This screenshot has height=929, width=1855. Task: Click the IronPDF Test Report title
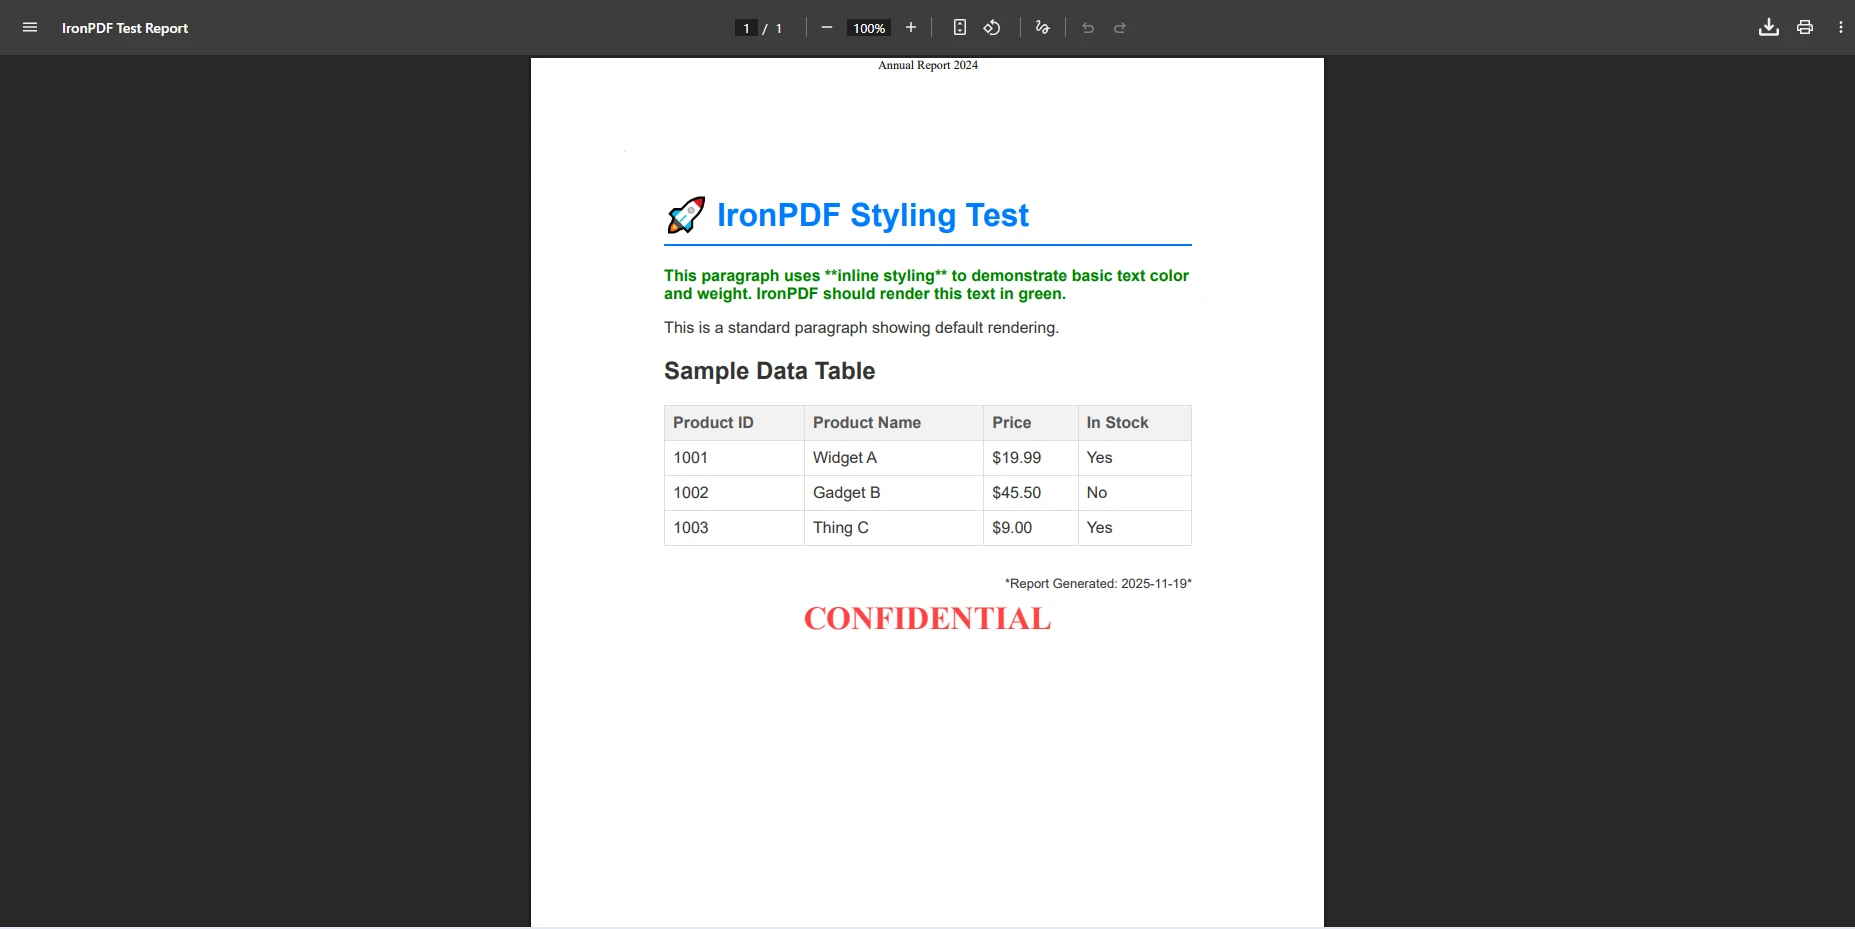125,27
